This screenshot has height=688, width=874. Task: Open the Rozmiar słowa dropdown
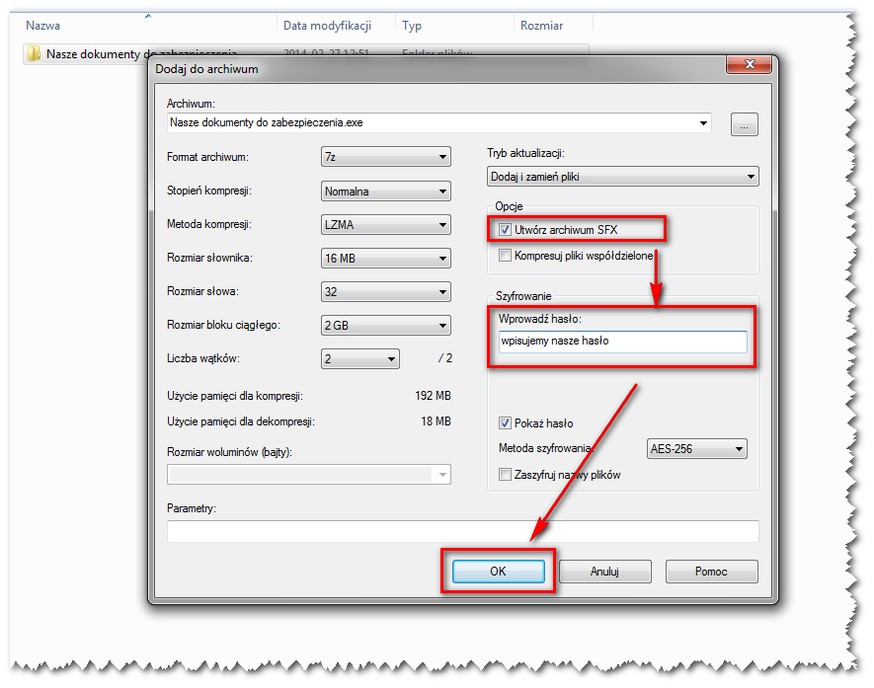click(x=385, y=292)
